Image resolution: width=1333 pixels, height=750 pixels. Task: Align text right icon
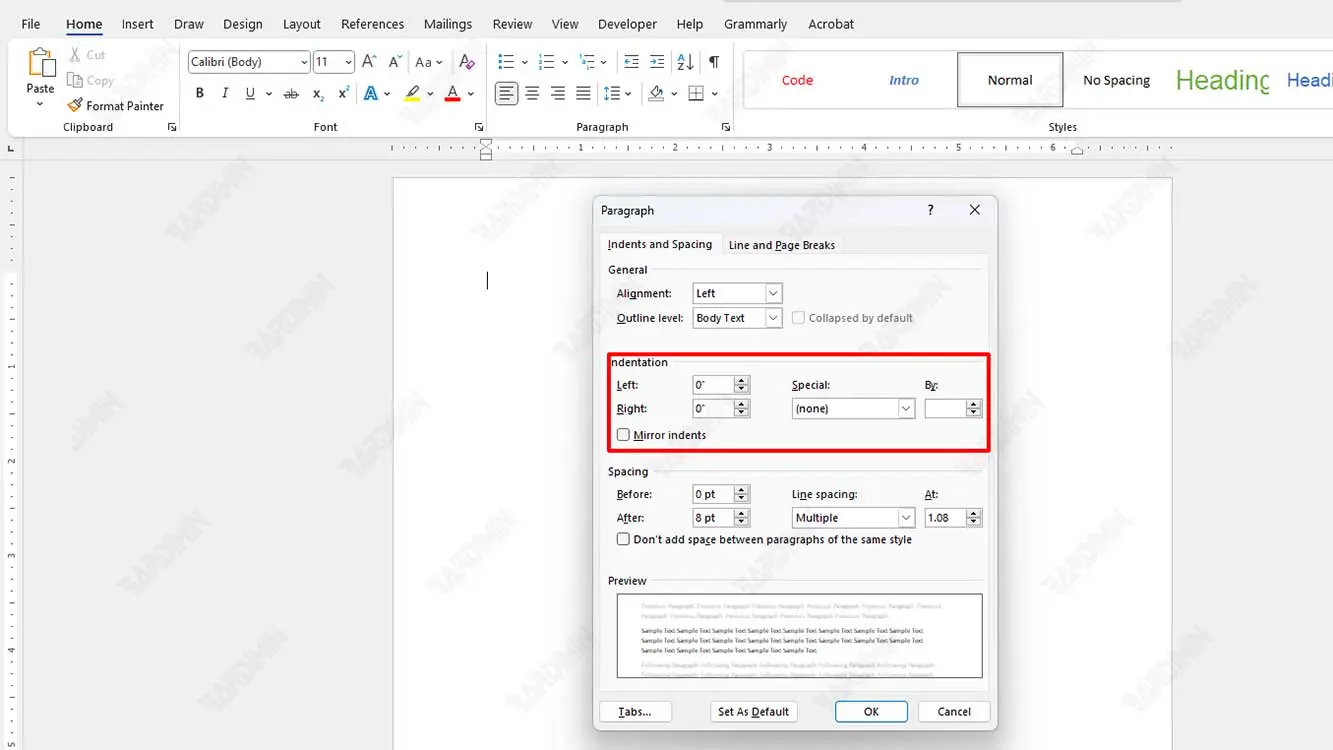[x=558, y=93]
